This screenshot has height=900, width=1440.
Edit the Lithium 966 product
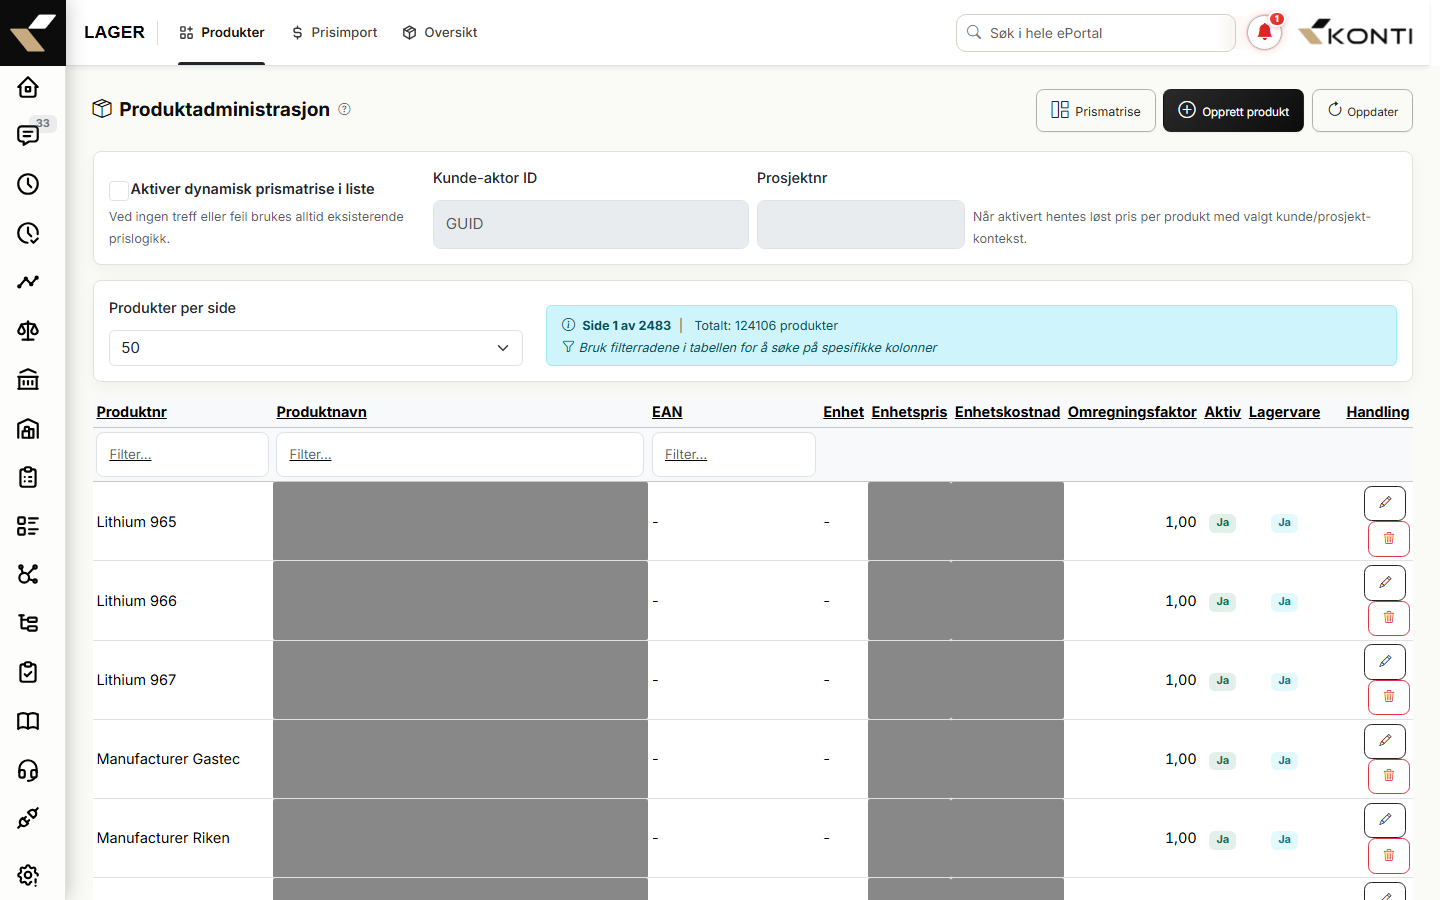coord(1385,582)
